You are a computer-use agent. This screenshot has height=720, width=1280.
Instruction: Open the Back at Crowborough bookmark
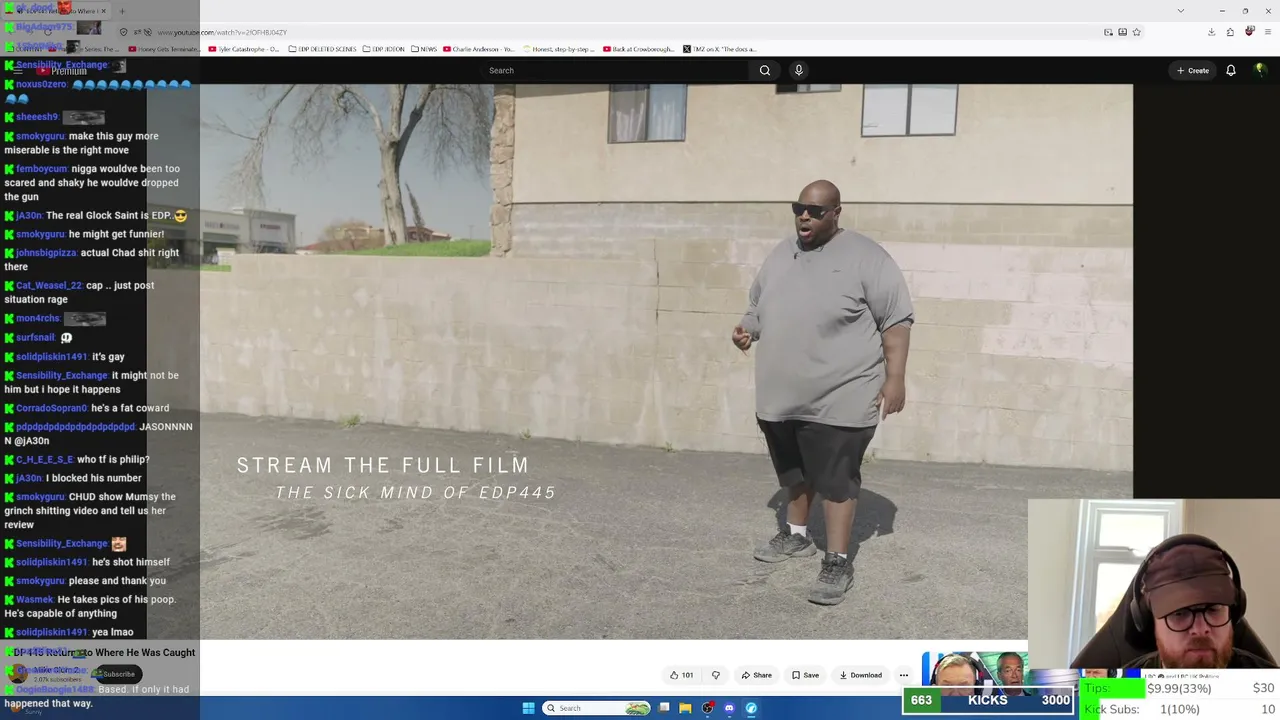638,49
